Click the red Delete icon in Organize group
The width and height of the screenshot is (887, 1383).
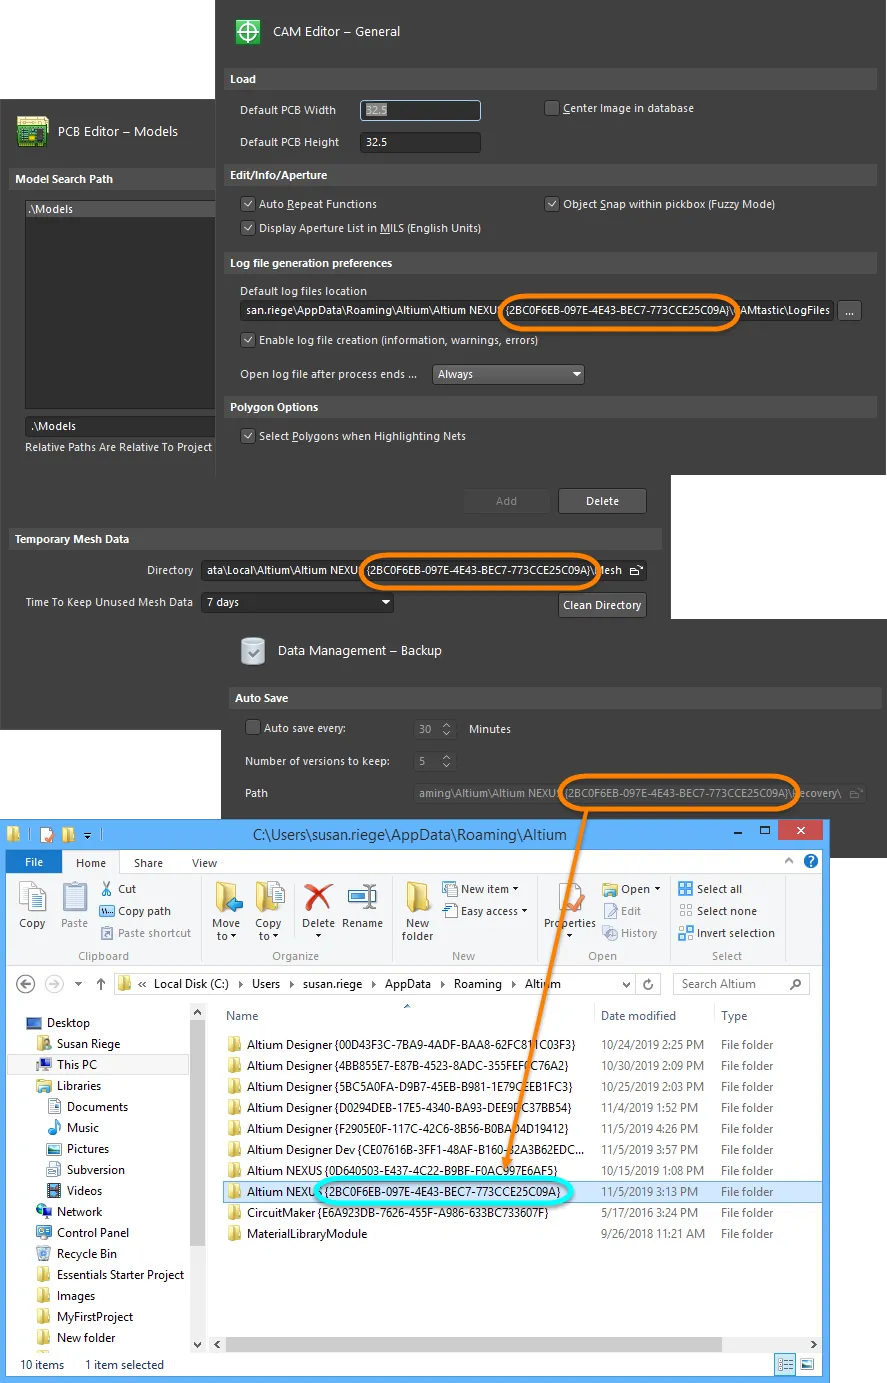pyautogui.click(x=318, y=896)
